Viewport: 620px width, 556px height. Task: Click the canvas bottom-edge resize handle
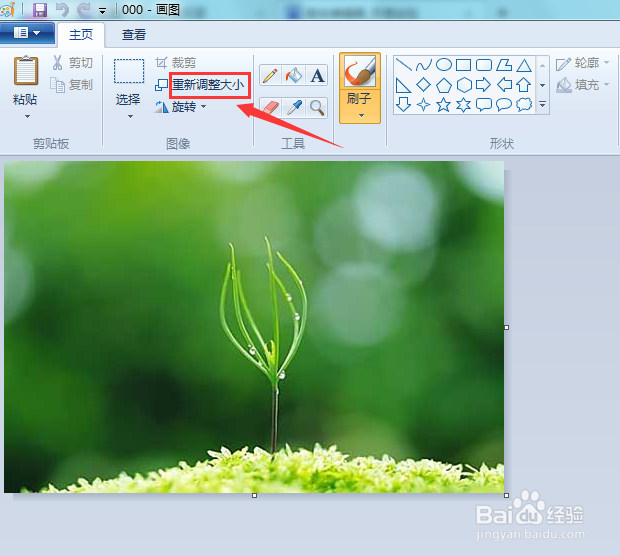(254, 495)
